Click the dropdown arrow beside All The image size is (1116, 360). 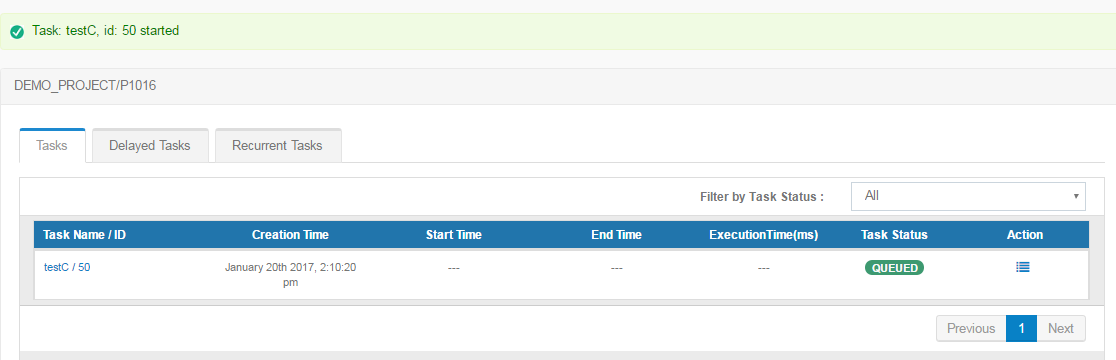(1075, 196)
